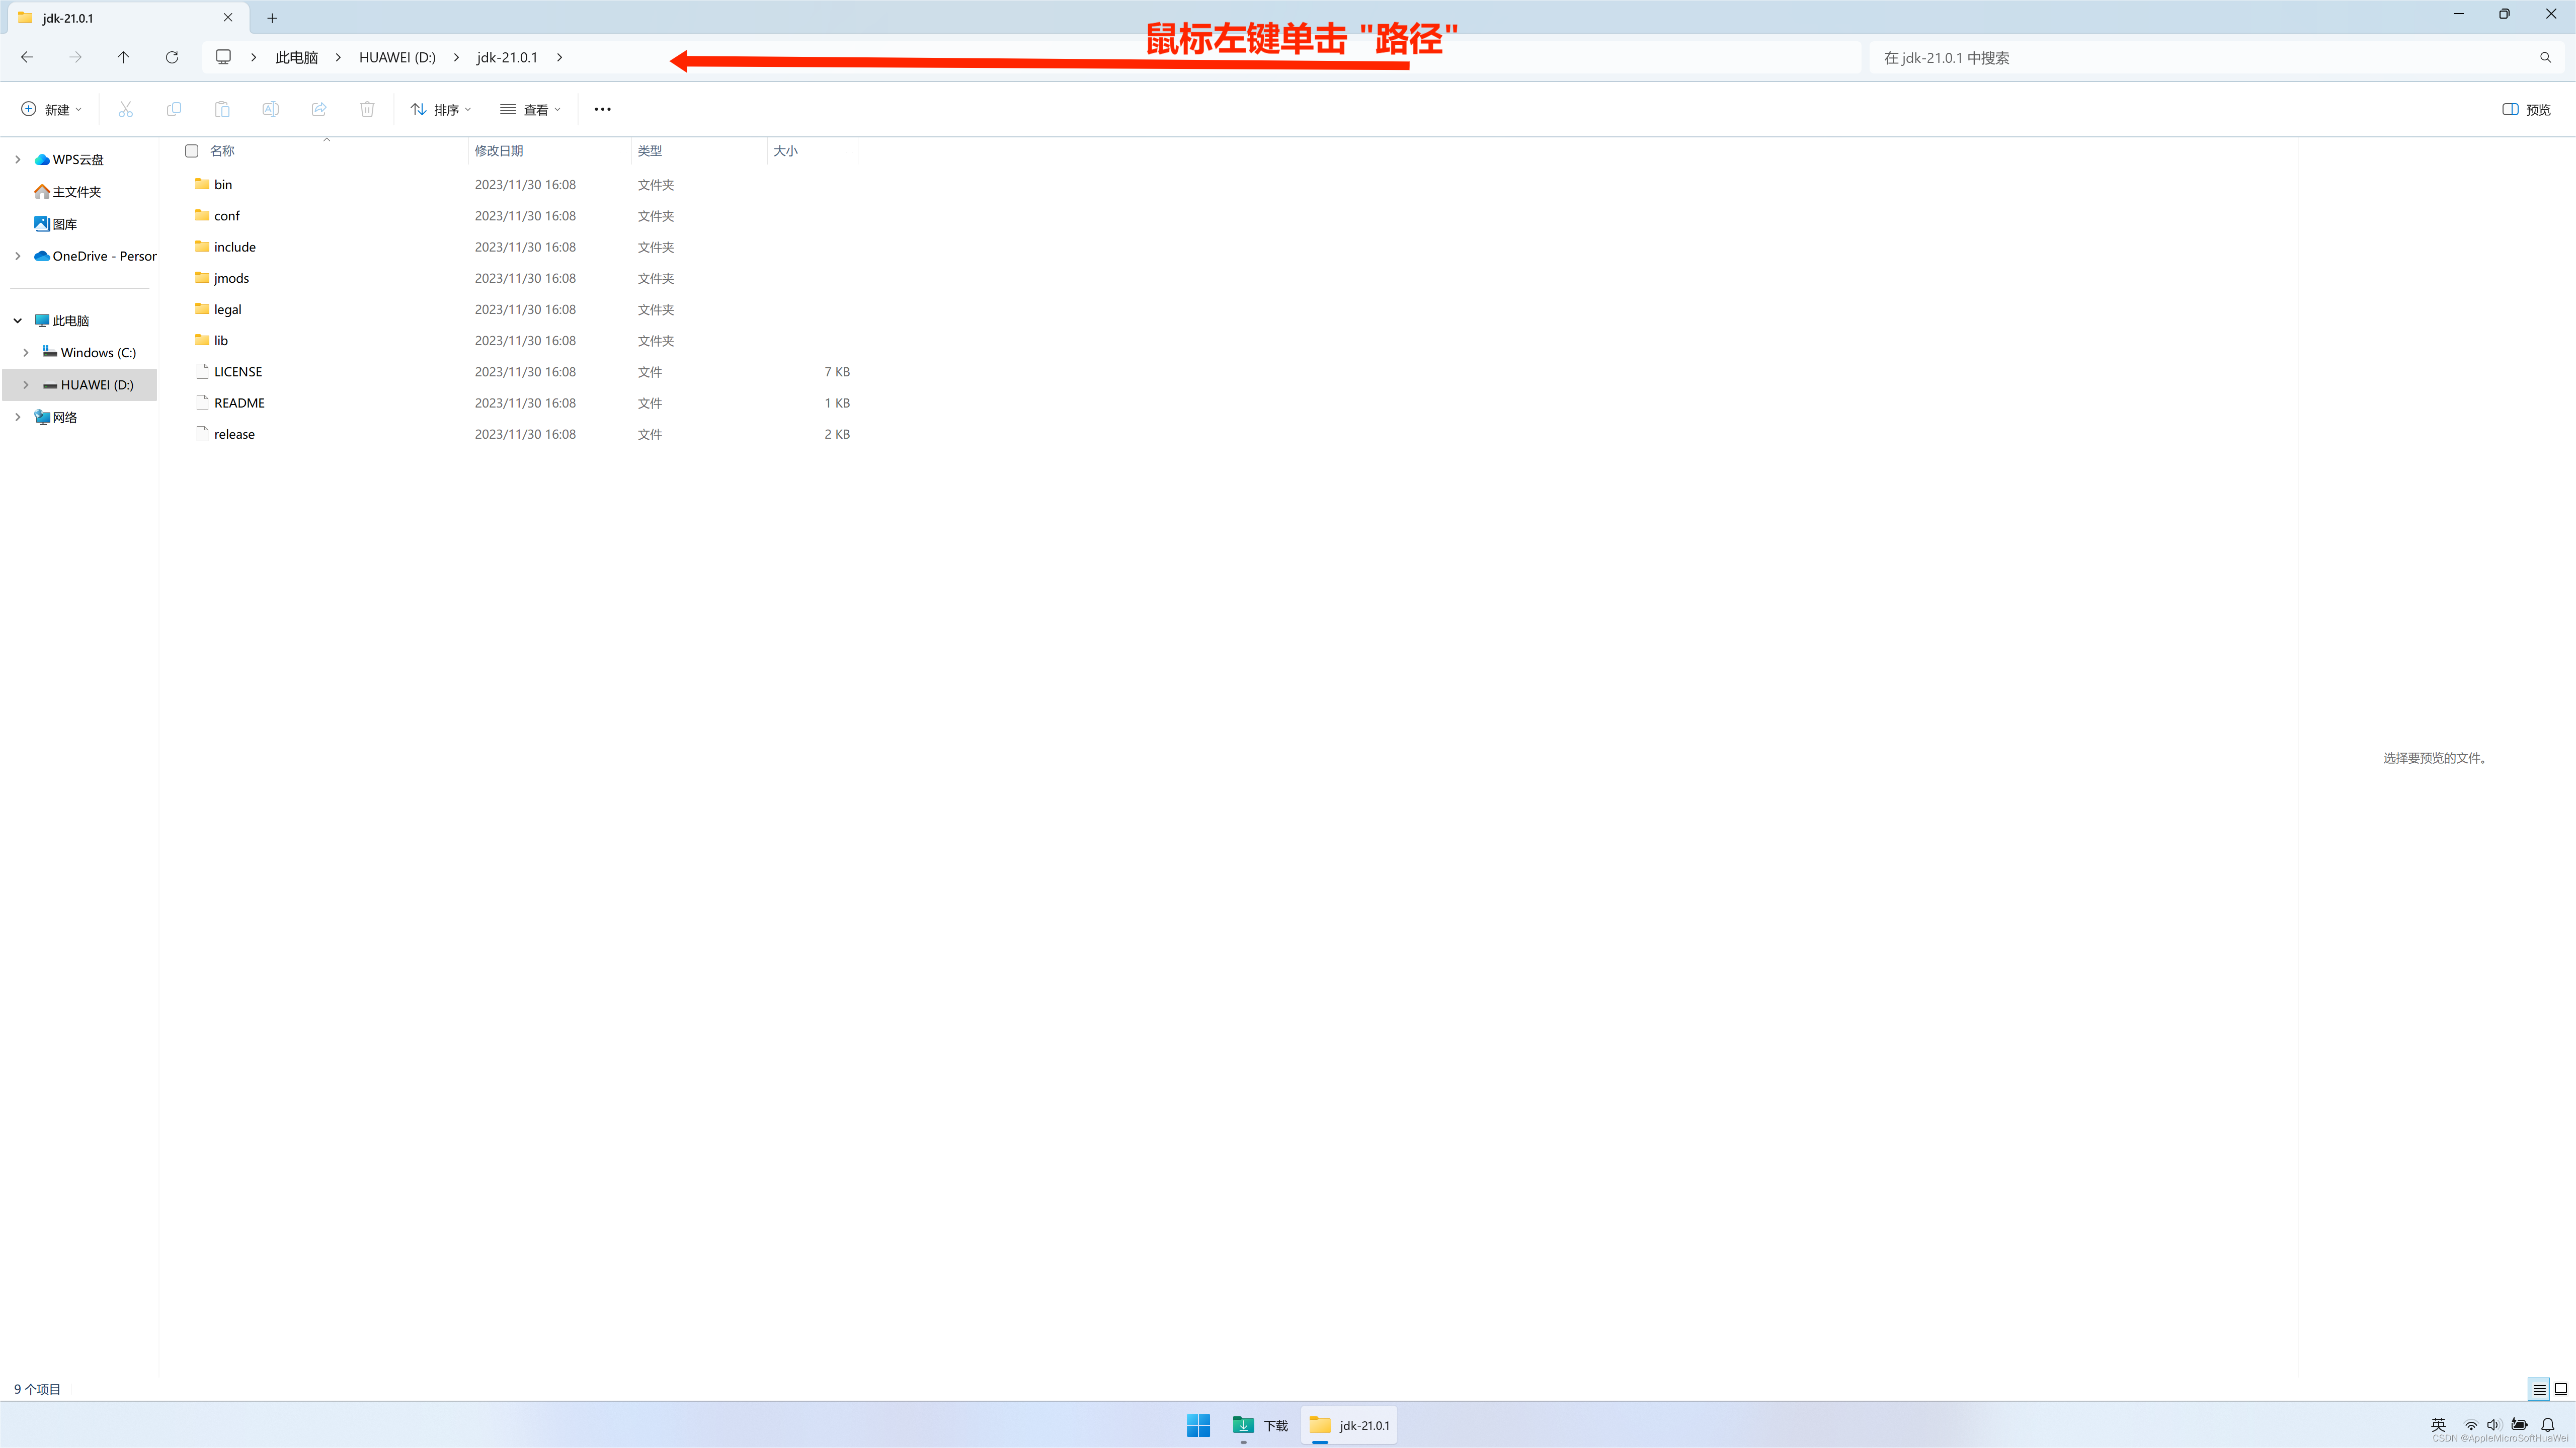
Task: Click the rename icon in toolbar
Action: click(x=270, y=109)
